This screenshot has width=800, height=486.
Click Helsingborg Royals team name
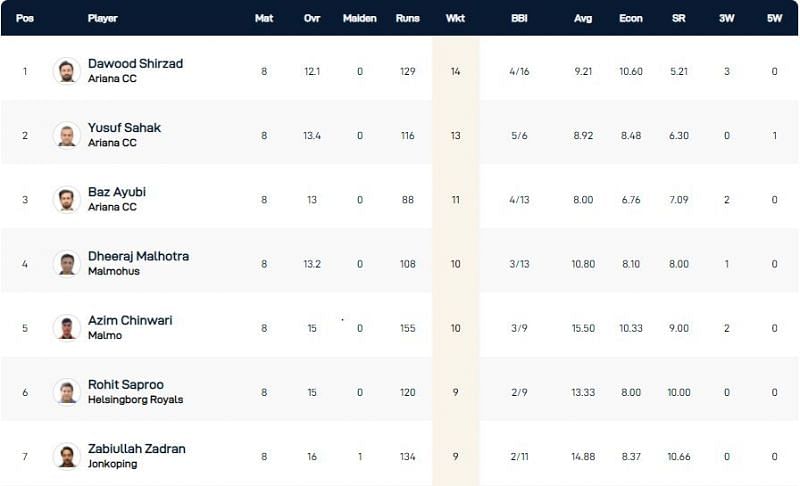(x=135, y=400)
